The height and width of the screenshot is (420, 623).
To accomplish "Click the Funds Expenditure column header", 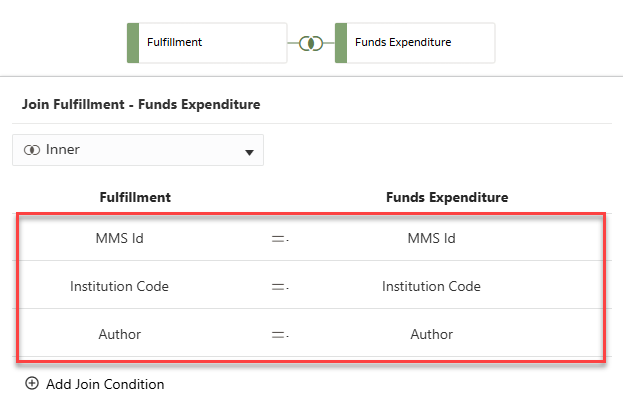I will click(x=447, y=197).
